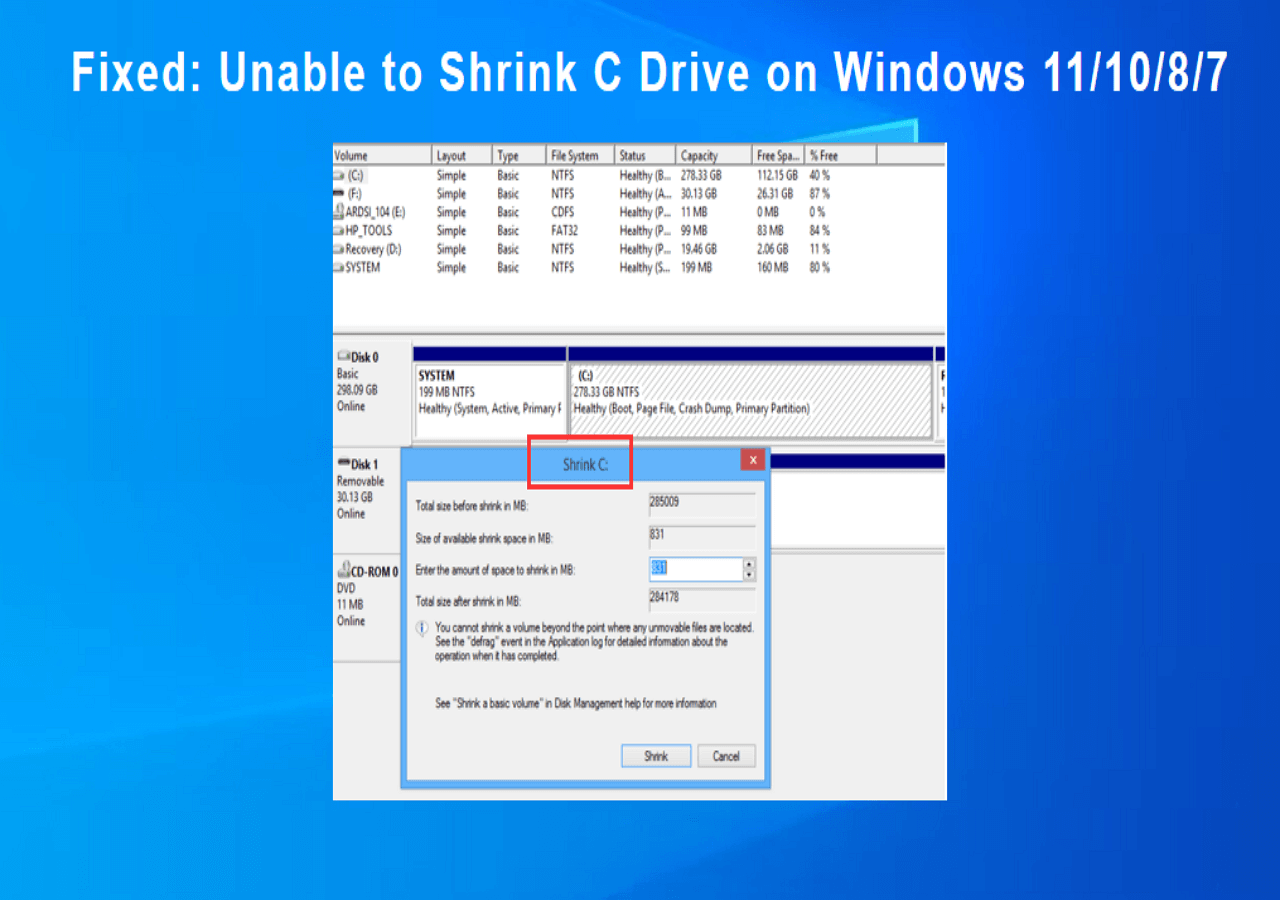This screenshot has height=900, width=1280.
Task: Click the drive icon beside SYSTEM in the volume list
Action: 339,267
